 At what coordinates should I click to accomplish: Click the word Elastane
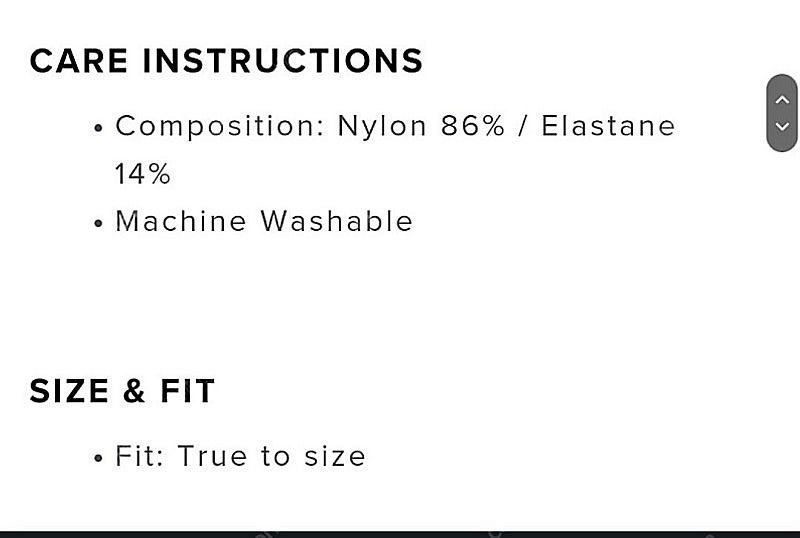pos(608,126)
